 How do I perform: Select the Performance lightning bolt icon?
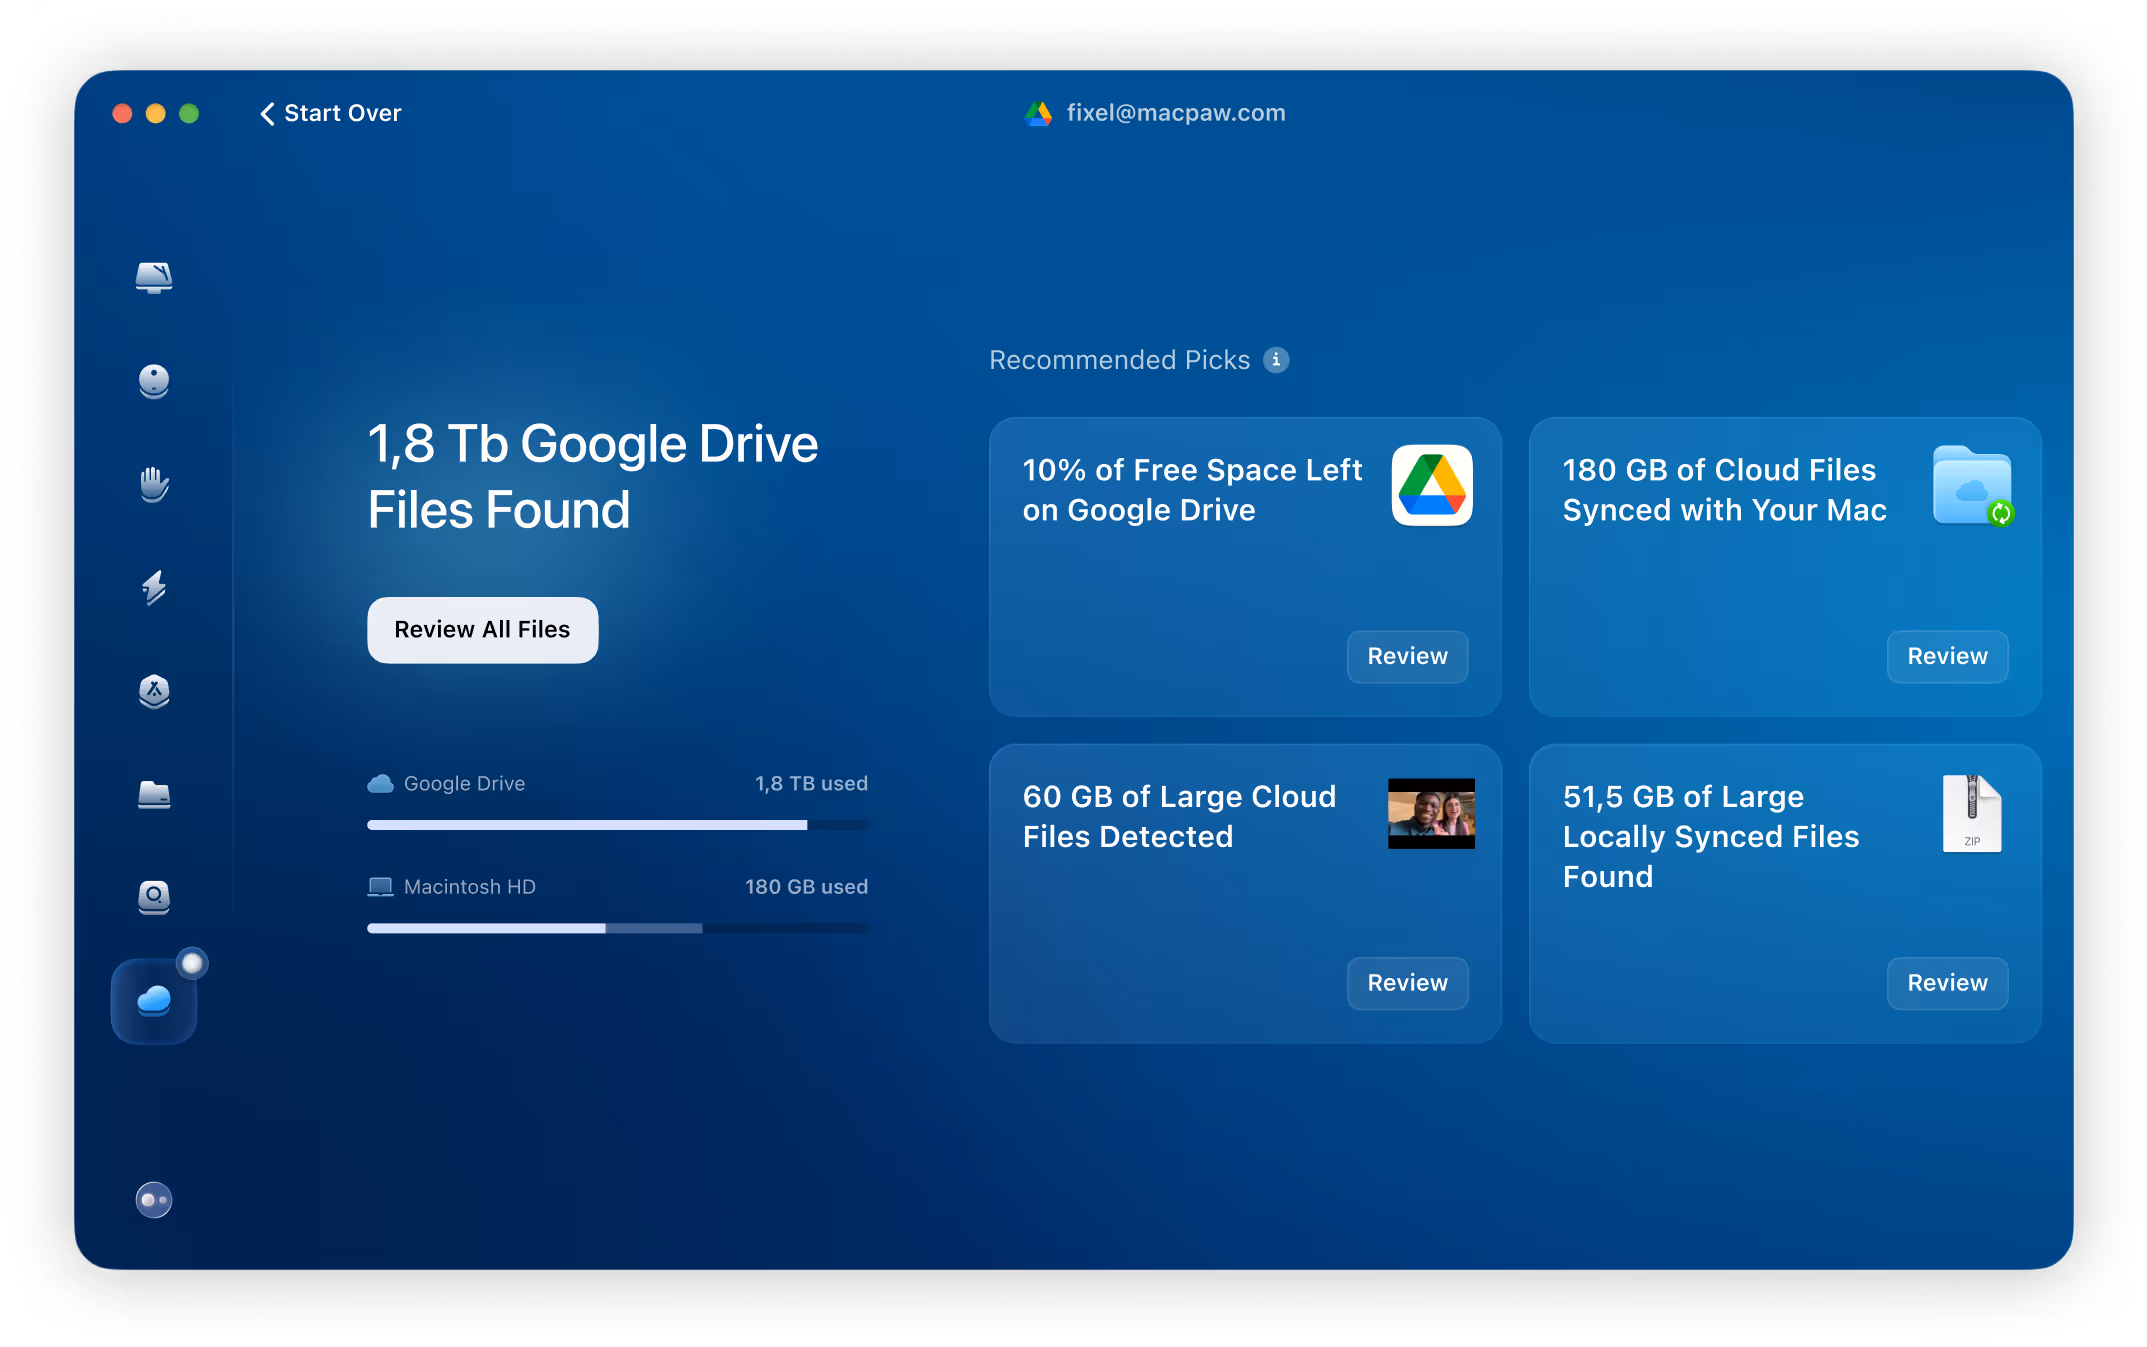(154, 588)
